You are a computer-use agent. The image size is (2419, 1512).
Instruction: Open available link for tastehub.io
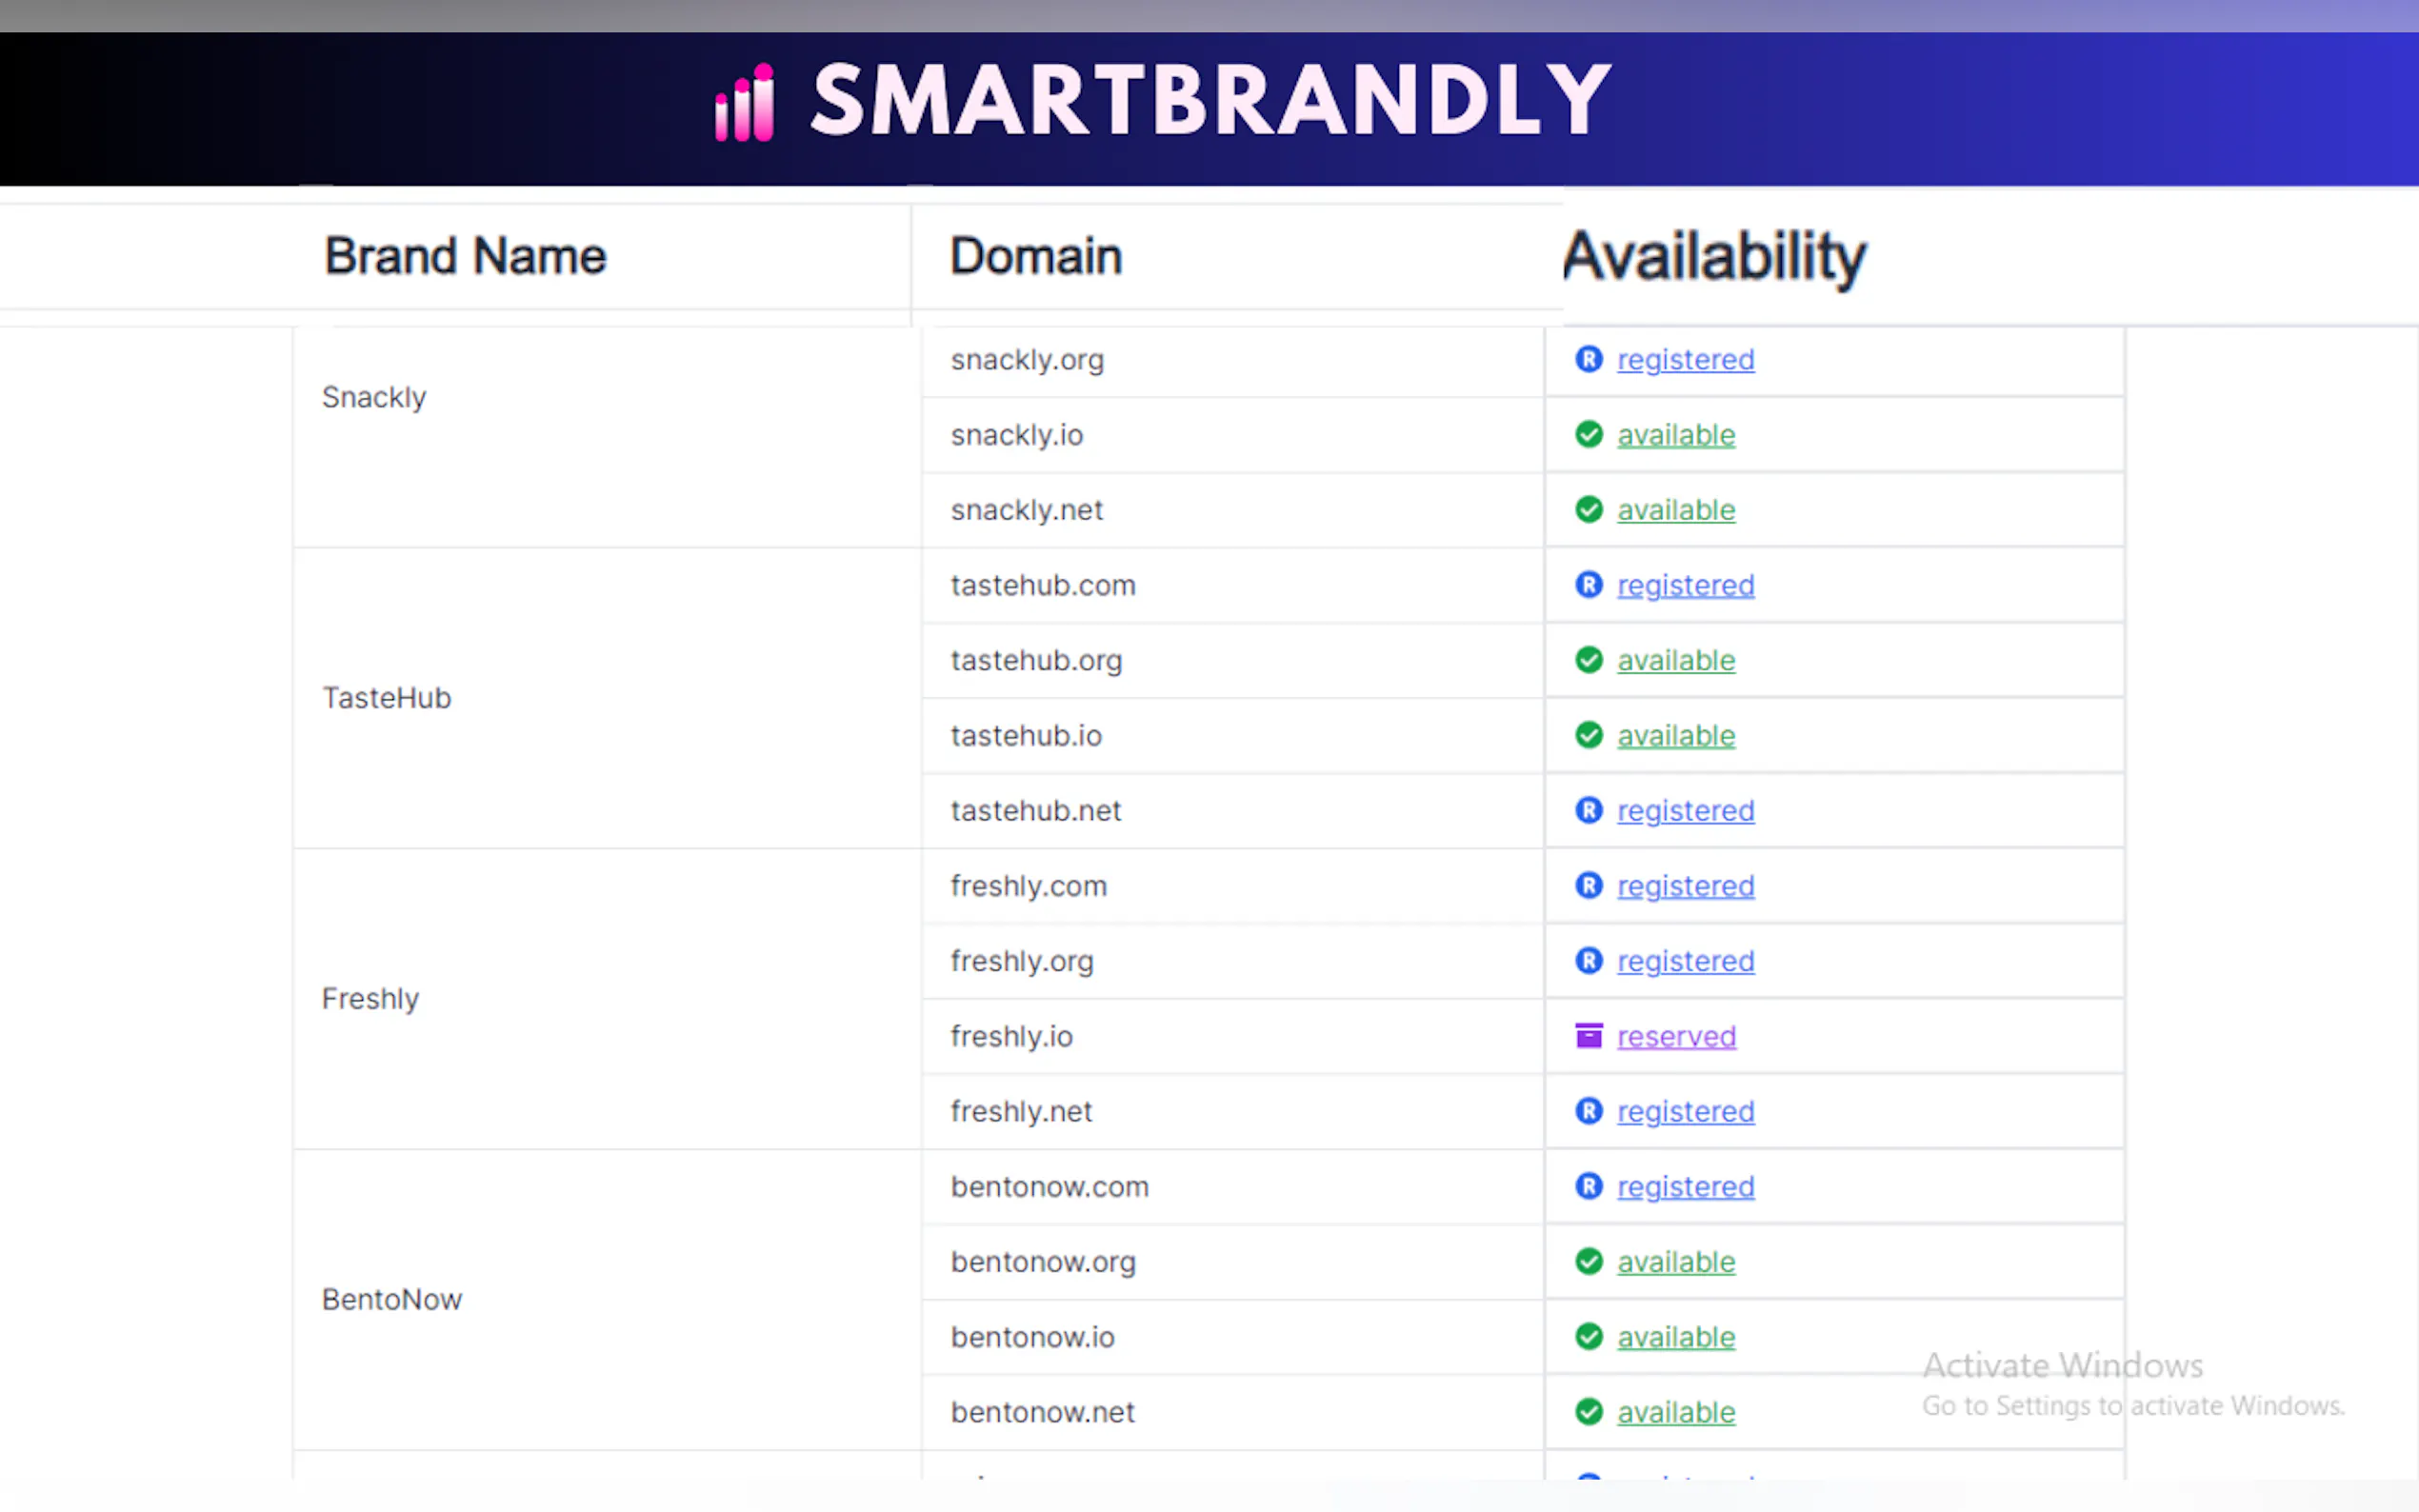pyautogui.click(x=1676, y=735)
